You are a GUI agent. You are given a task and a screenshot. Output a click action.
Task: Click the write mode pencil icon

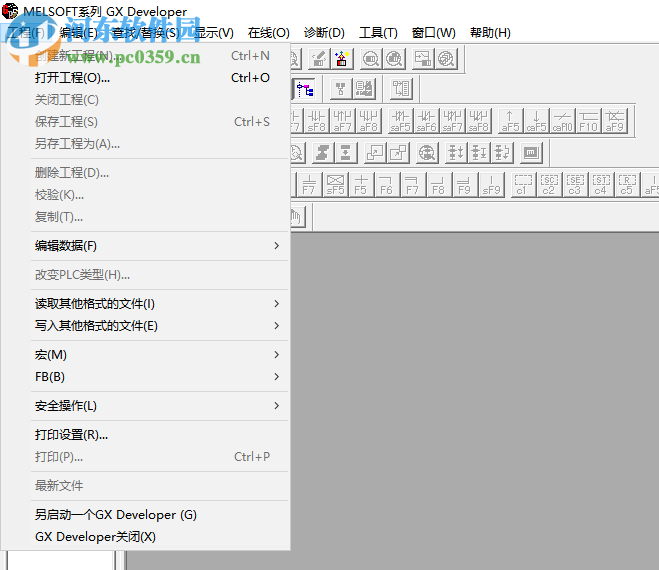pyautogui.click(x=319, y=58)
